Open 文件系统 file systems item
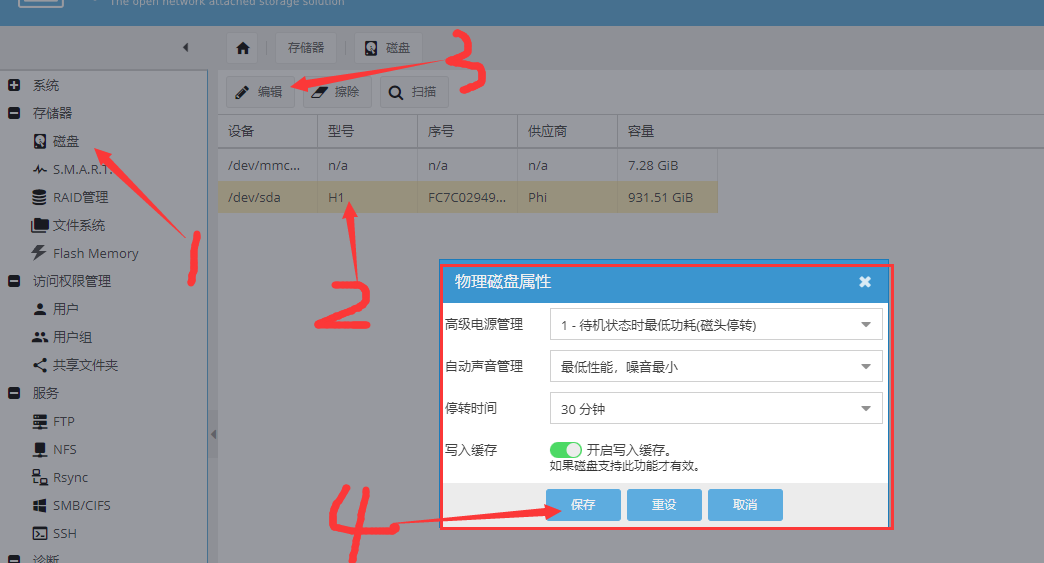 click(68, 226)
